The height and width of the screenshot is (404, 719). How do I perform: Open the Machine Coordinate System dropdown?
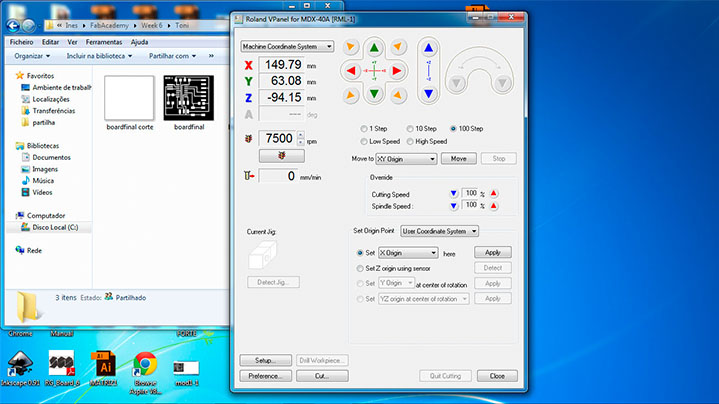pyautogui.click(x=287, y=46)
